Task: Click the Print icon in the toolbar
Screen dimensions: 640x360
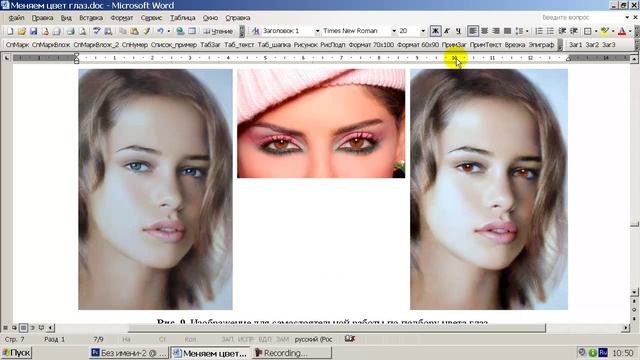Action: click(71, 31)
